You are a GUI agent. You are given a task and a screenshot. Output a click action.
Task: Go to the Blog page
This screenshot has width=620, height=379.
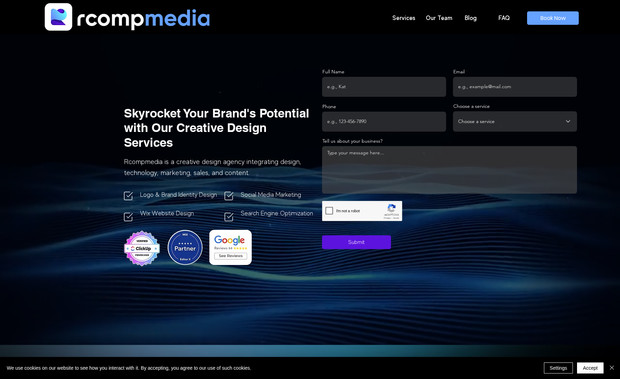(x=470, y=18)
